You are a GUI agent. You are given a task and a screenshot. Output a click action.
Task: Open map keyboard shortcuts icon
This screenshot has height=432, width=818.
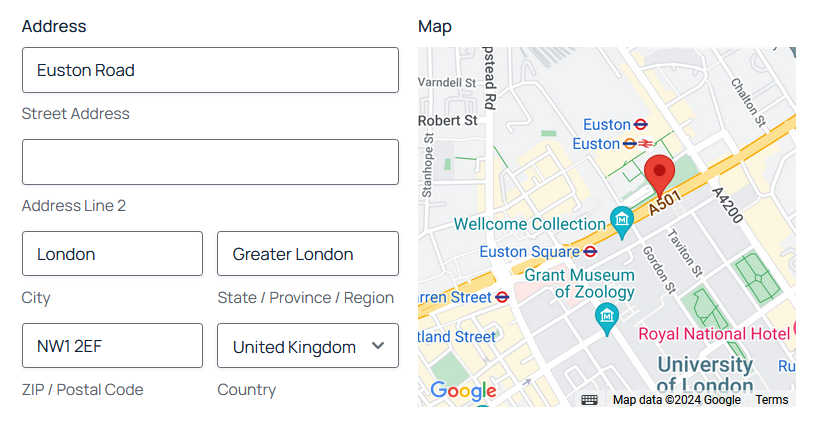click(x=589, y=400)
